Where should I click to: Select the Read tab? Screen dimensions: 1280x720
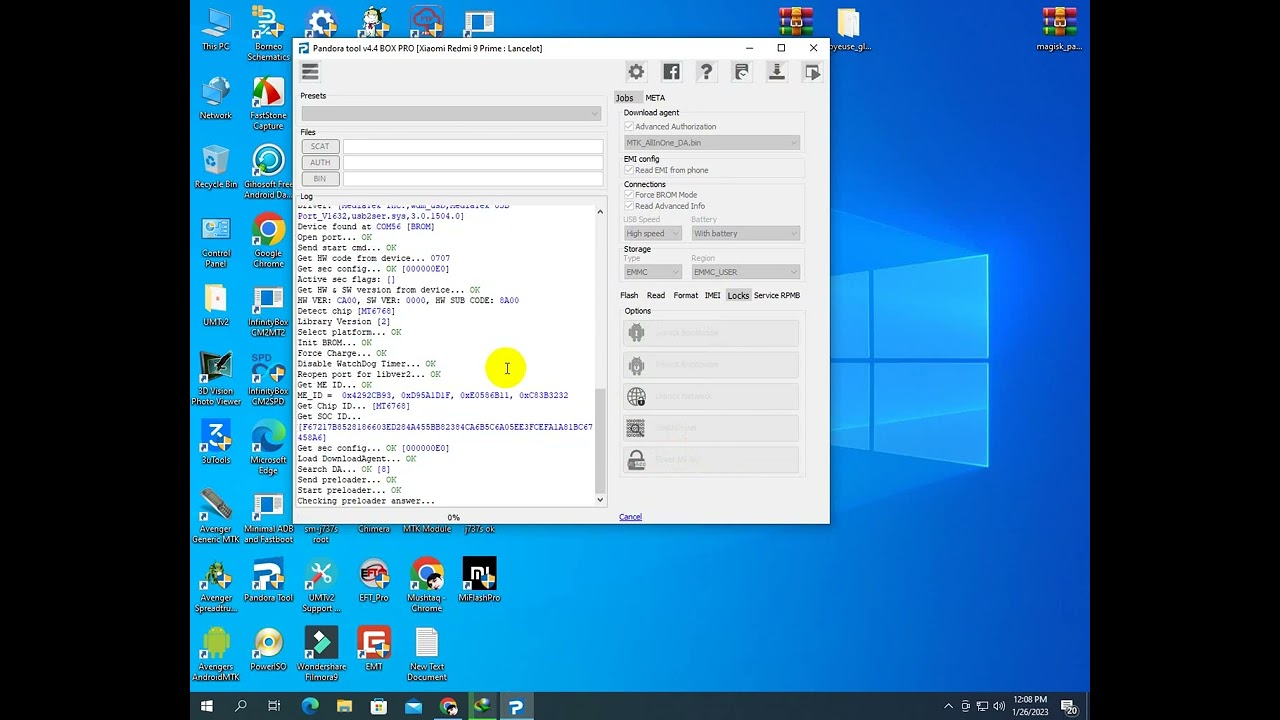coord(656,296)
